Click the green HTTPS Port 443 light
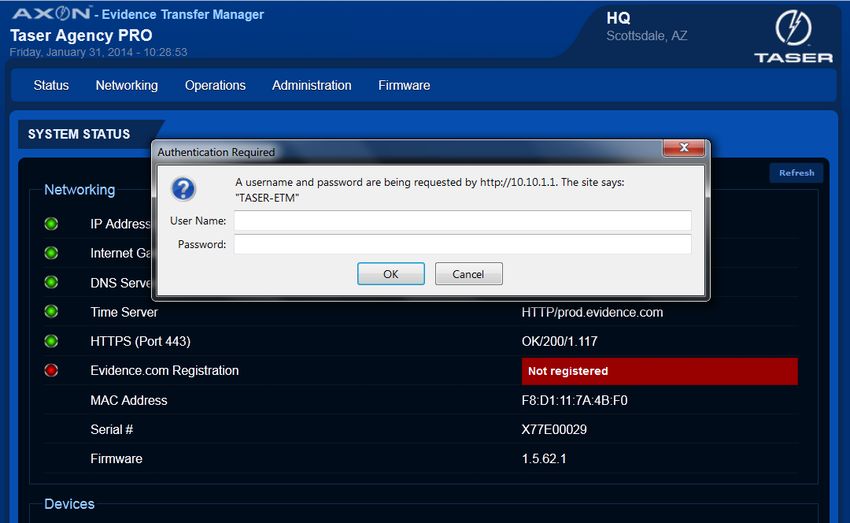The height and width of the screenshot is (523, 850). click(51, 341)
